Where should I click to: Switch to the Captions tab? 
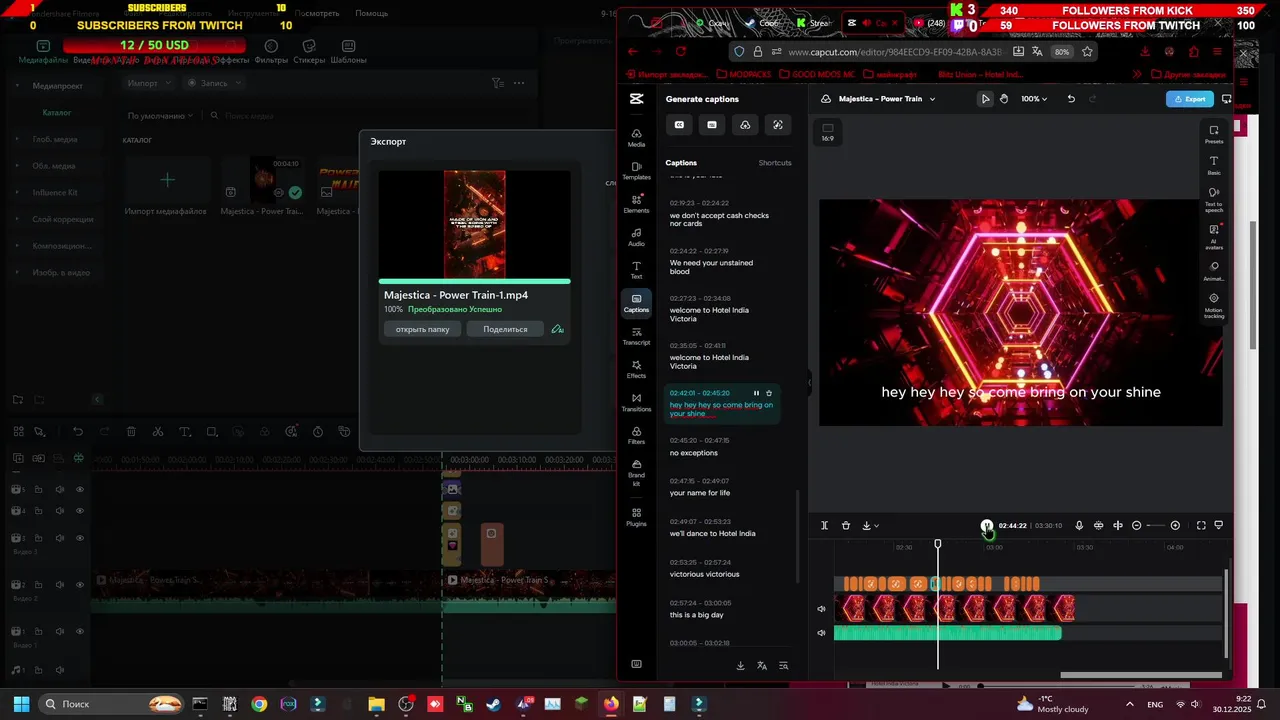681,162
